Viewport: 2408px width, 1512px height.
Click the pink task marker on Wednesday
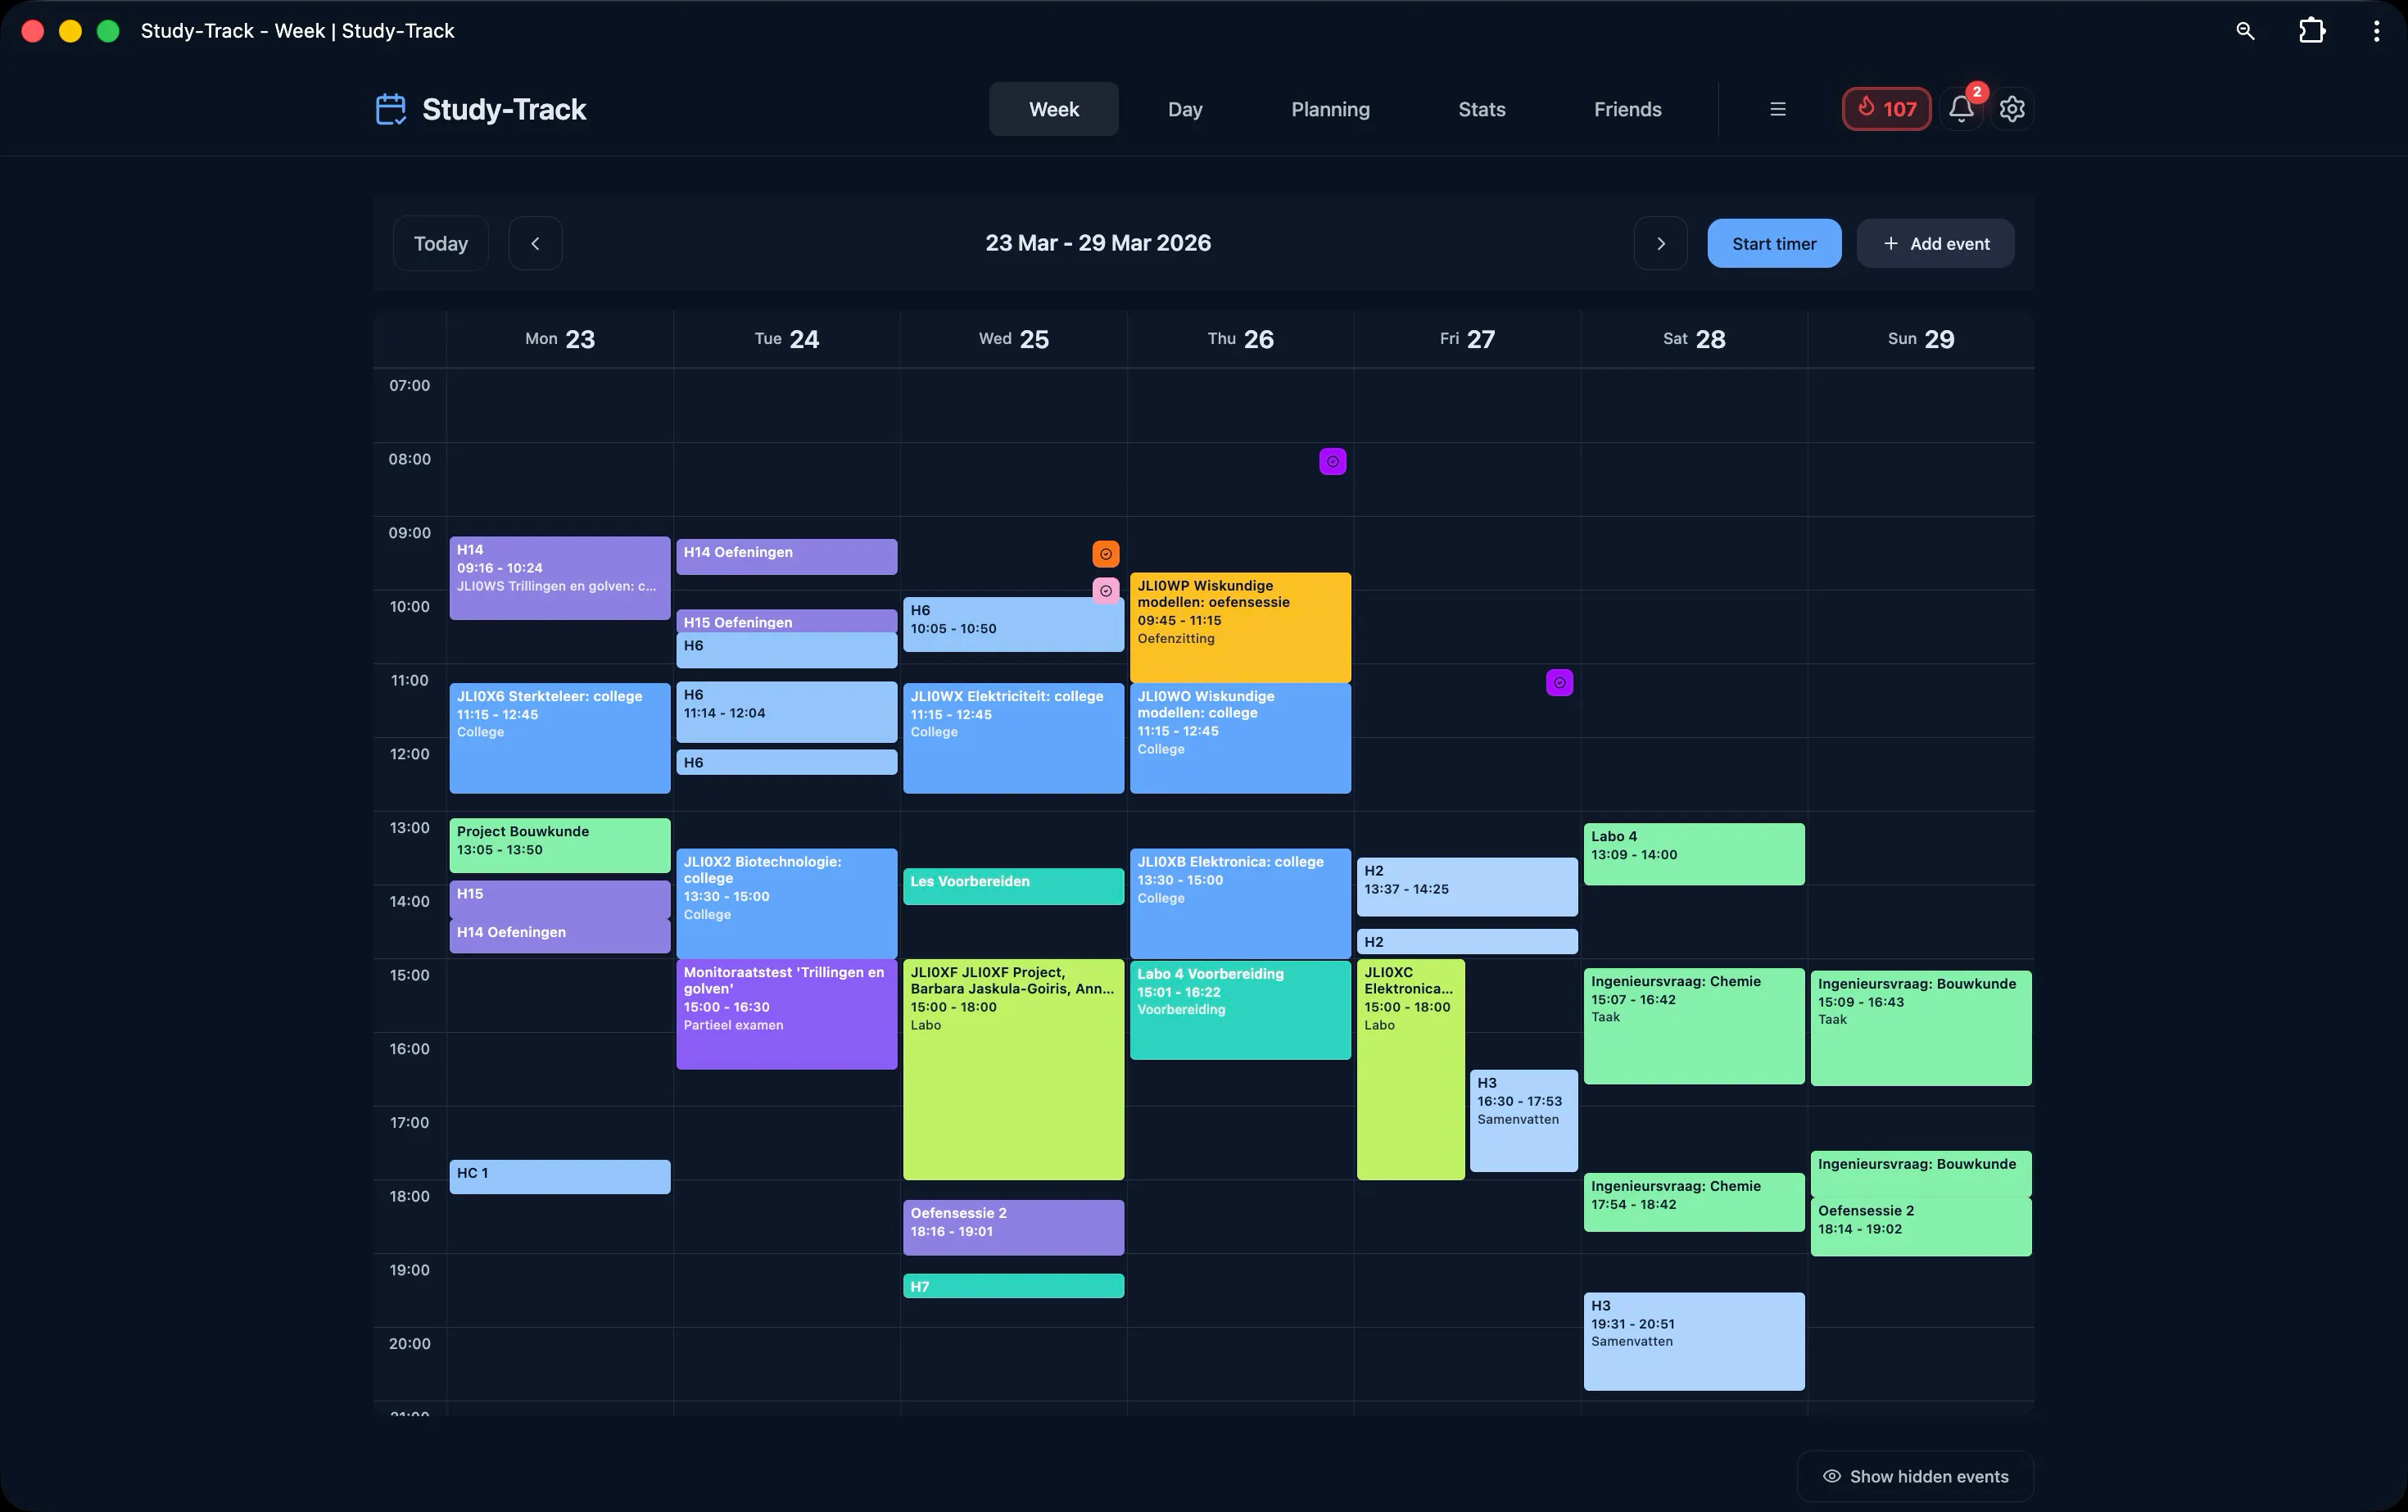[1105, 591]
